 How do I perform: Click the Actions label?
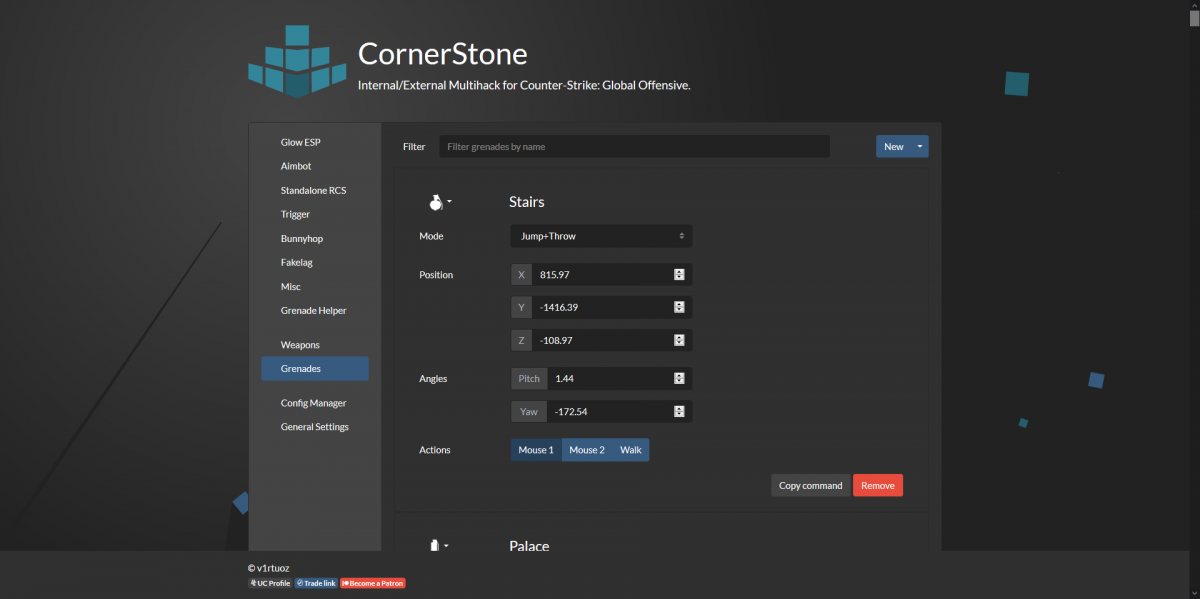(435, 450)
